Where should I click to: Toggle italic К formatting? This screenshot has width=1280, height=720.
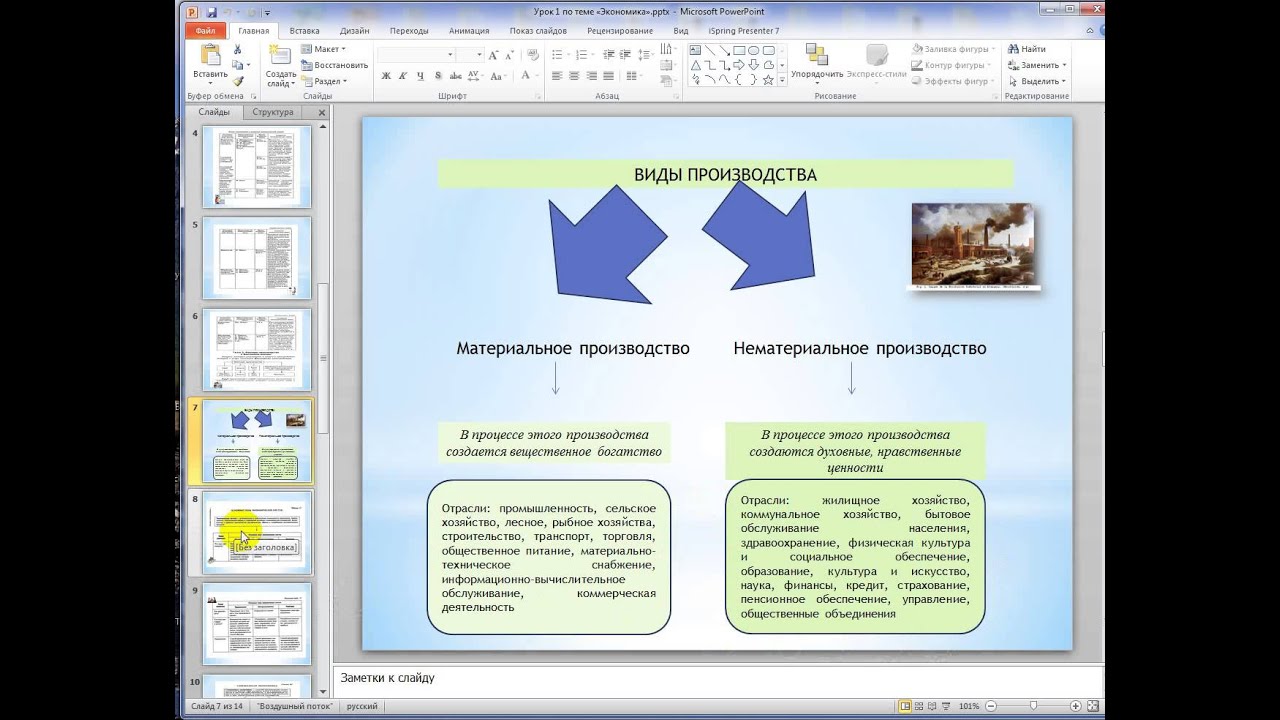tap(403, 76)
